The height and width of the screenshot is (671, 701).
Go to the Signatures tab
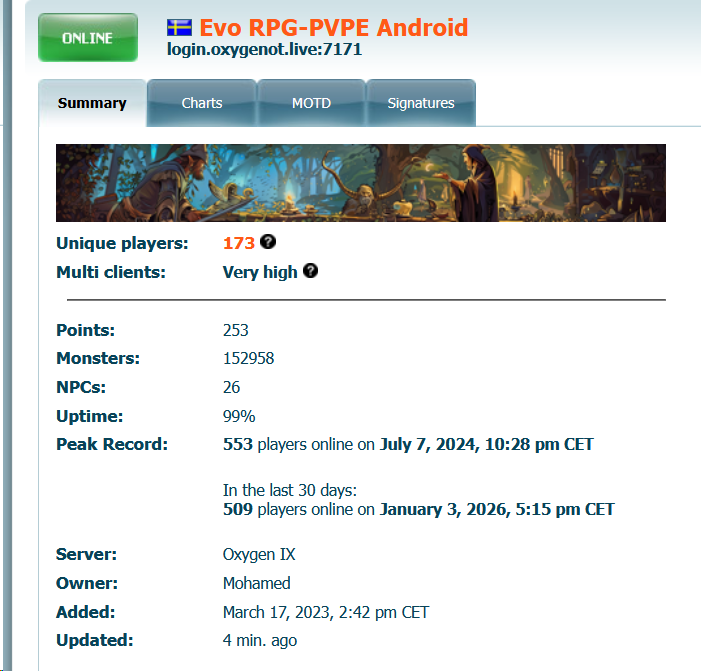coord(421,103)
